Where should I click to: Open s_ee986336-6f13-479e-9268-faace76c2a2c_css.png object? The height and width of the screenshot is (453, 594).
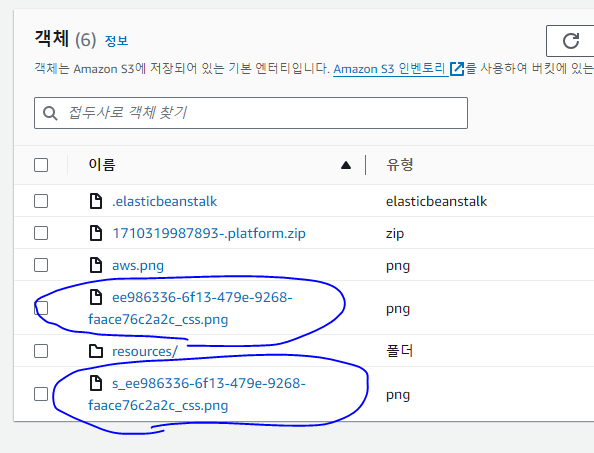[197, 394]
